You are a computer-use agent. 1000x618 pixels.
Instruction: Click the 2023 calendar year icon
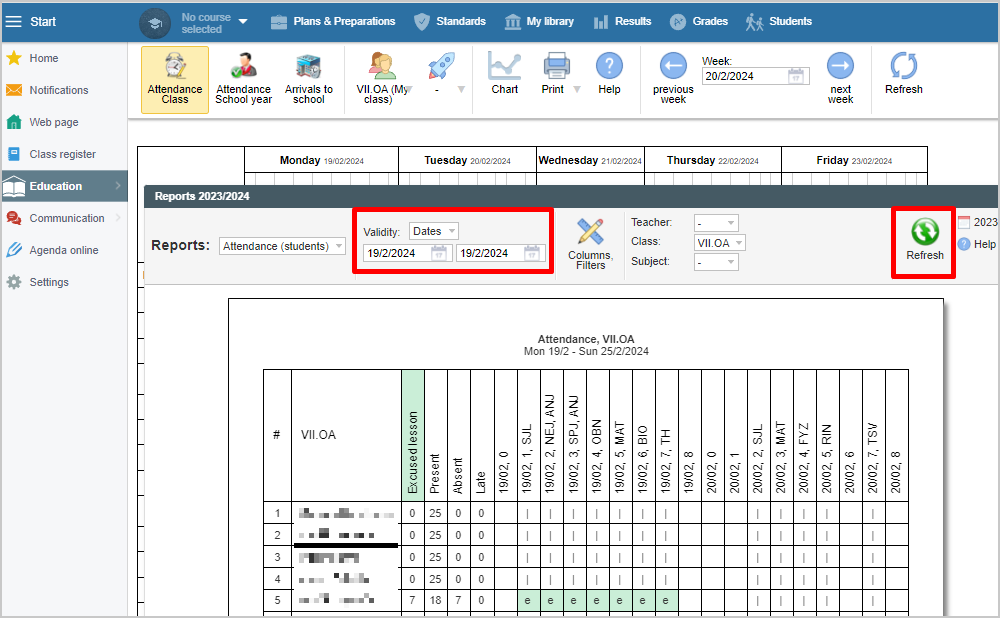(964, 222)
